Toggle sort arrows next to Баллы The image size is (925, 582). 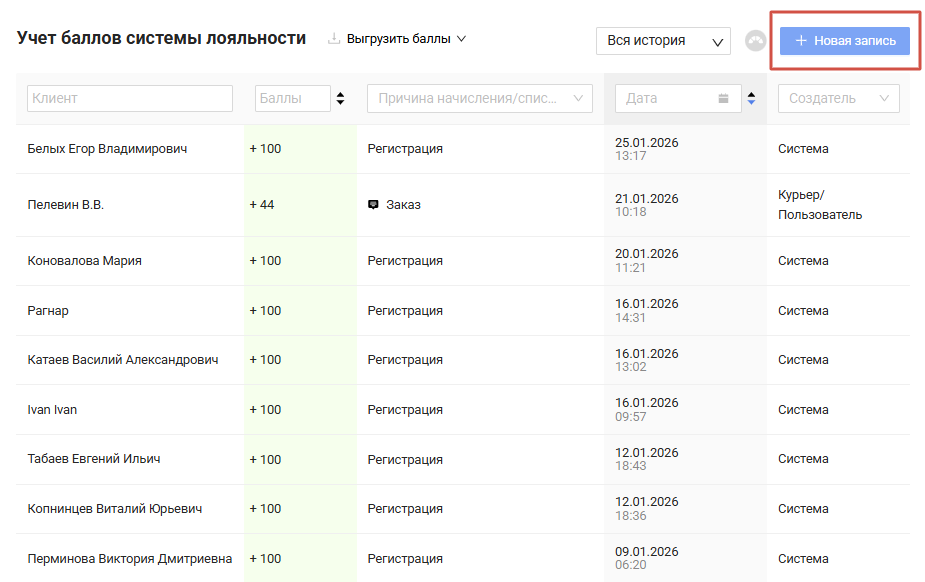point(340,98)
